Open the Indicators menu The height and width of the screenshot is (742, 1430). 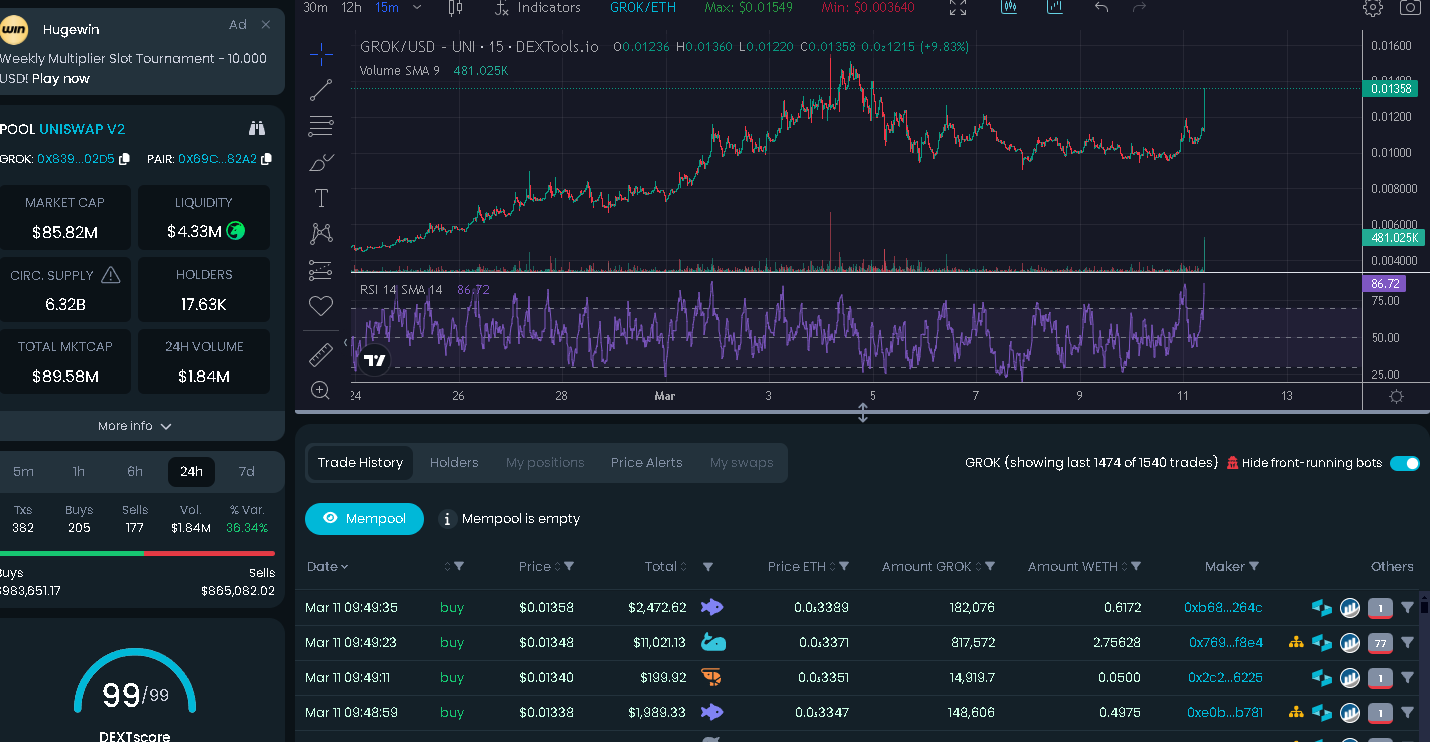(x=538, y=7)
